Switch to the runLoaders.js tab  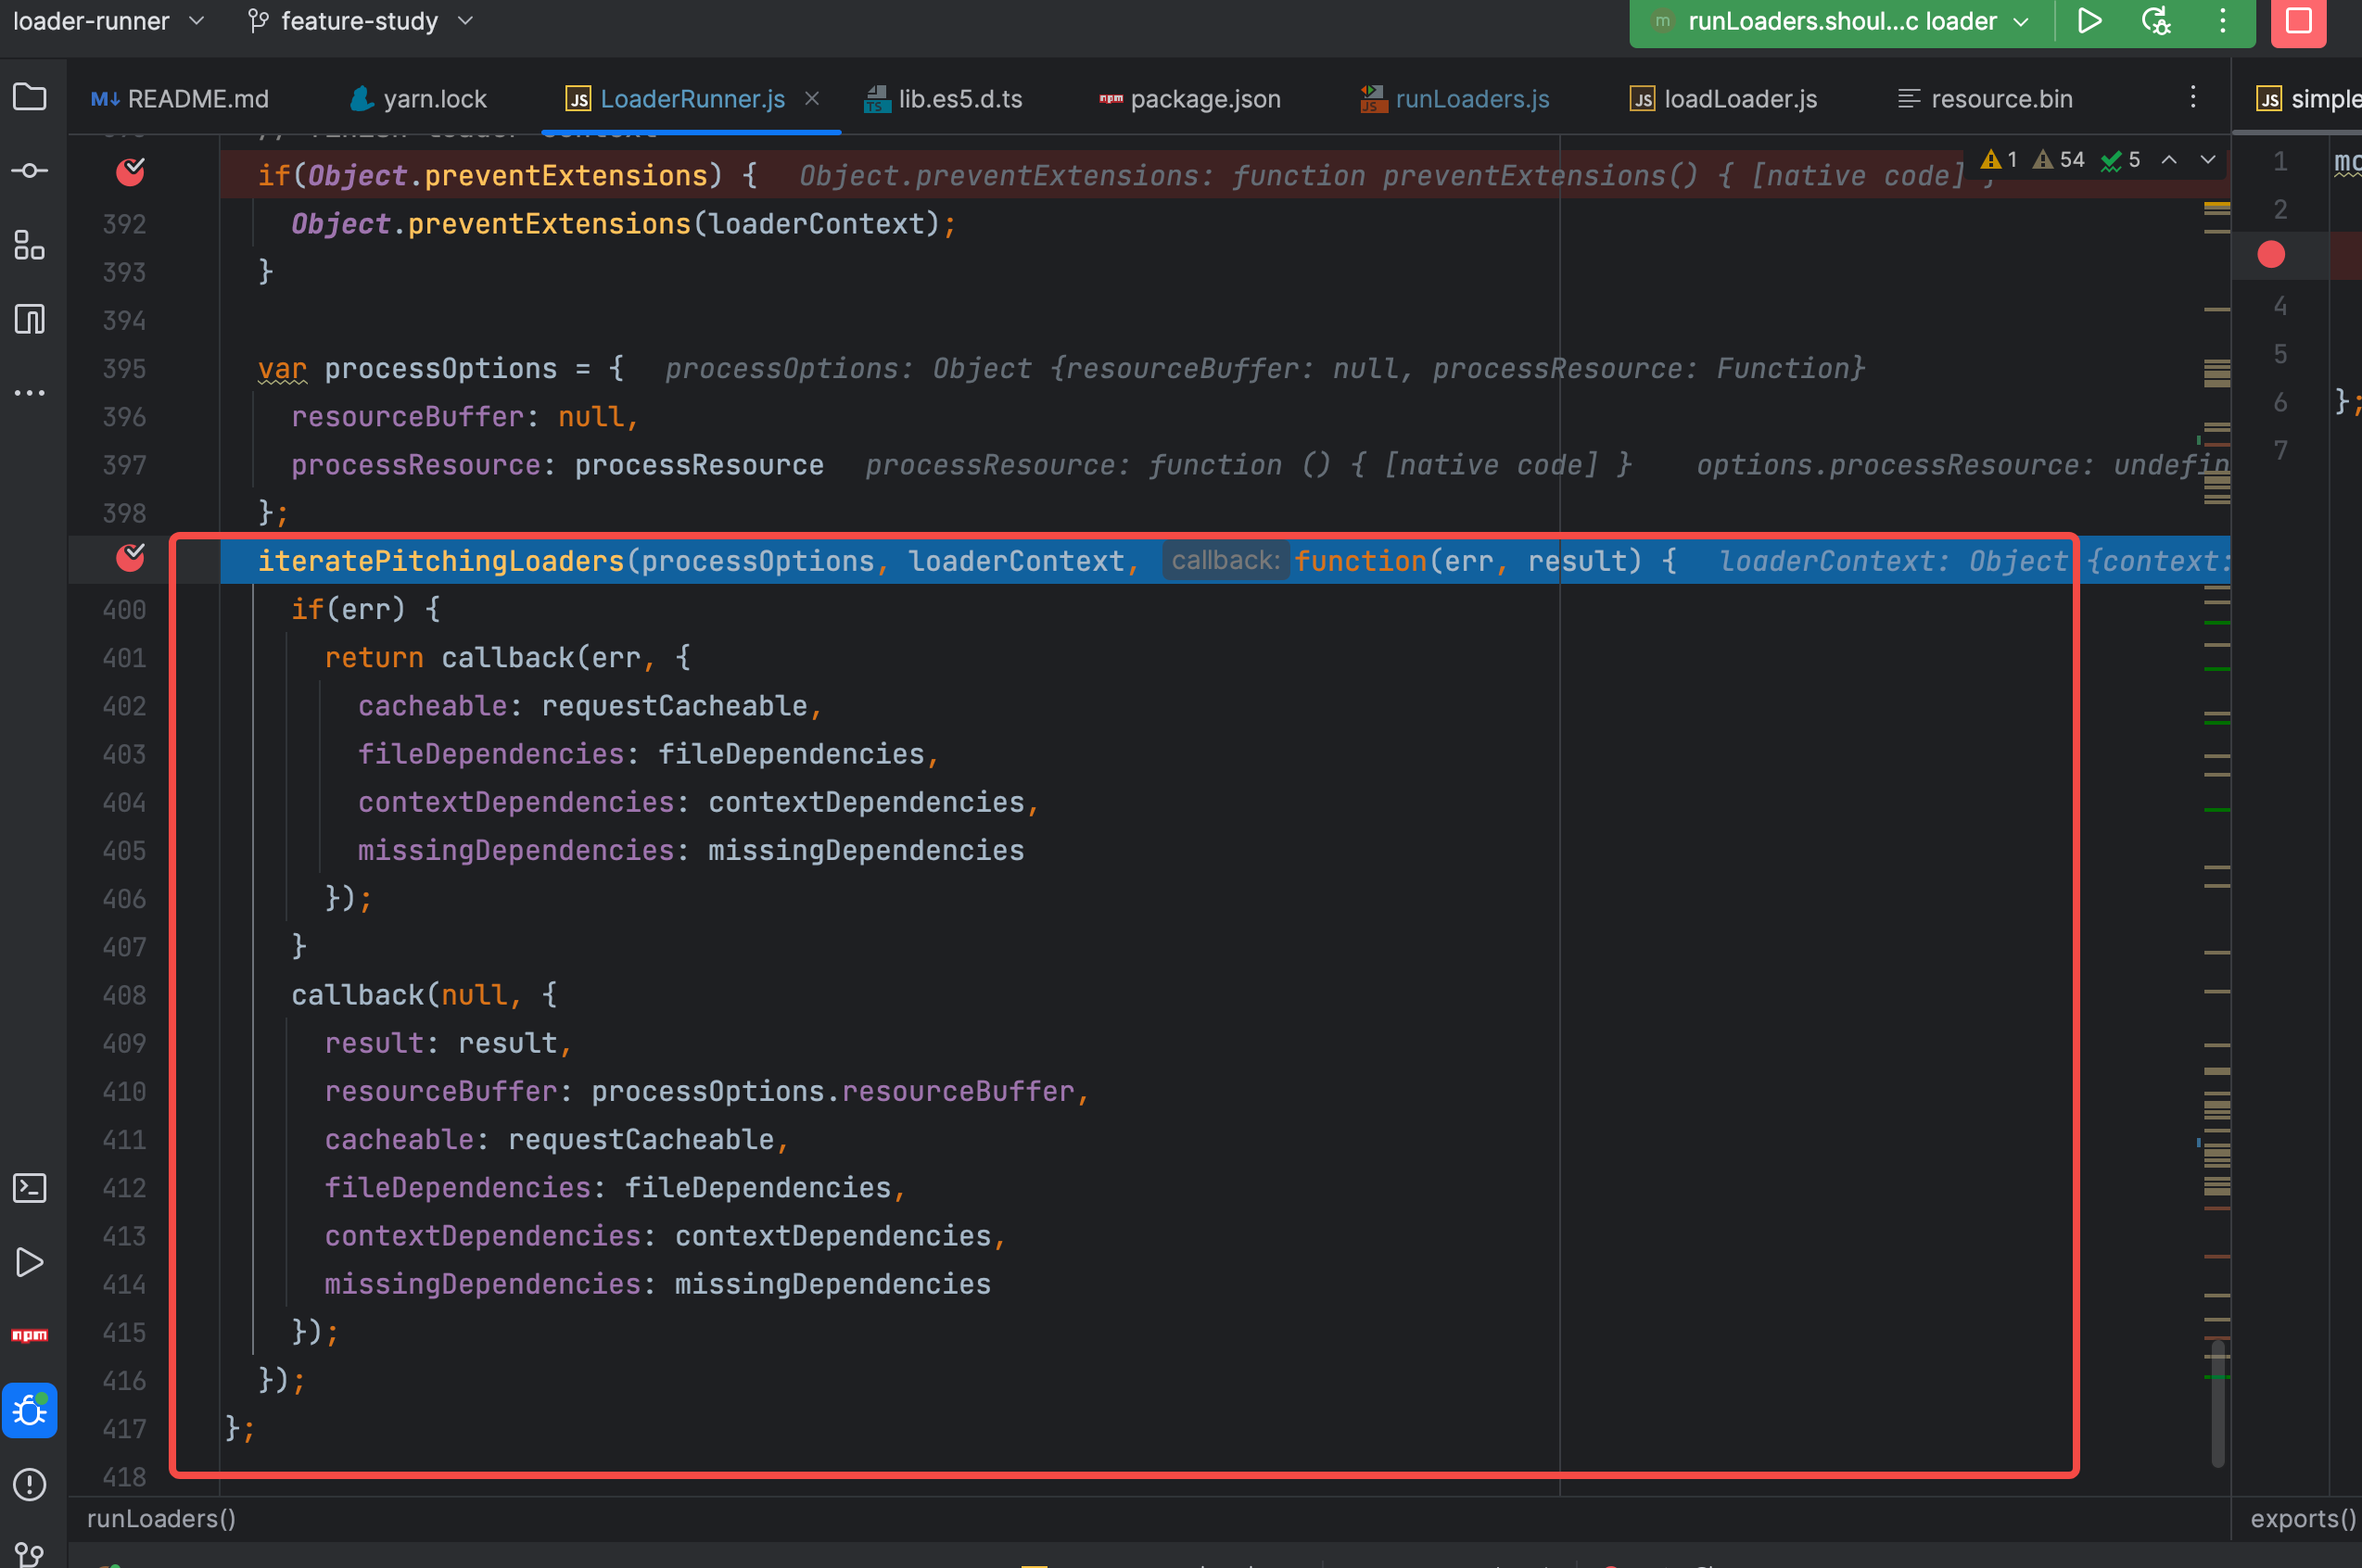coord(1471,99)
